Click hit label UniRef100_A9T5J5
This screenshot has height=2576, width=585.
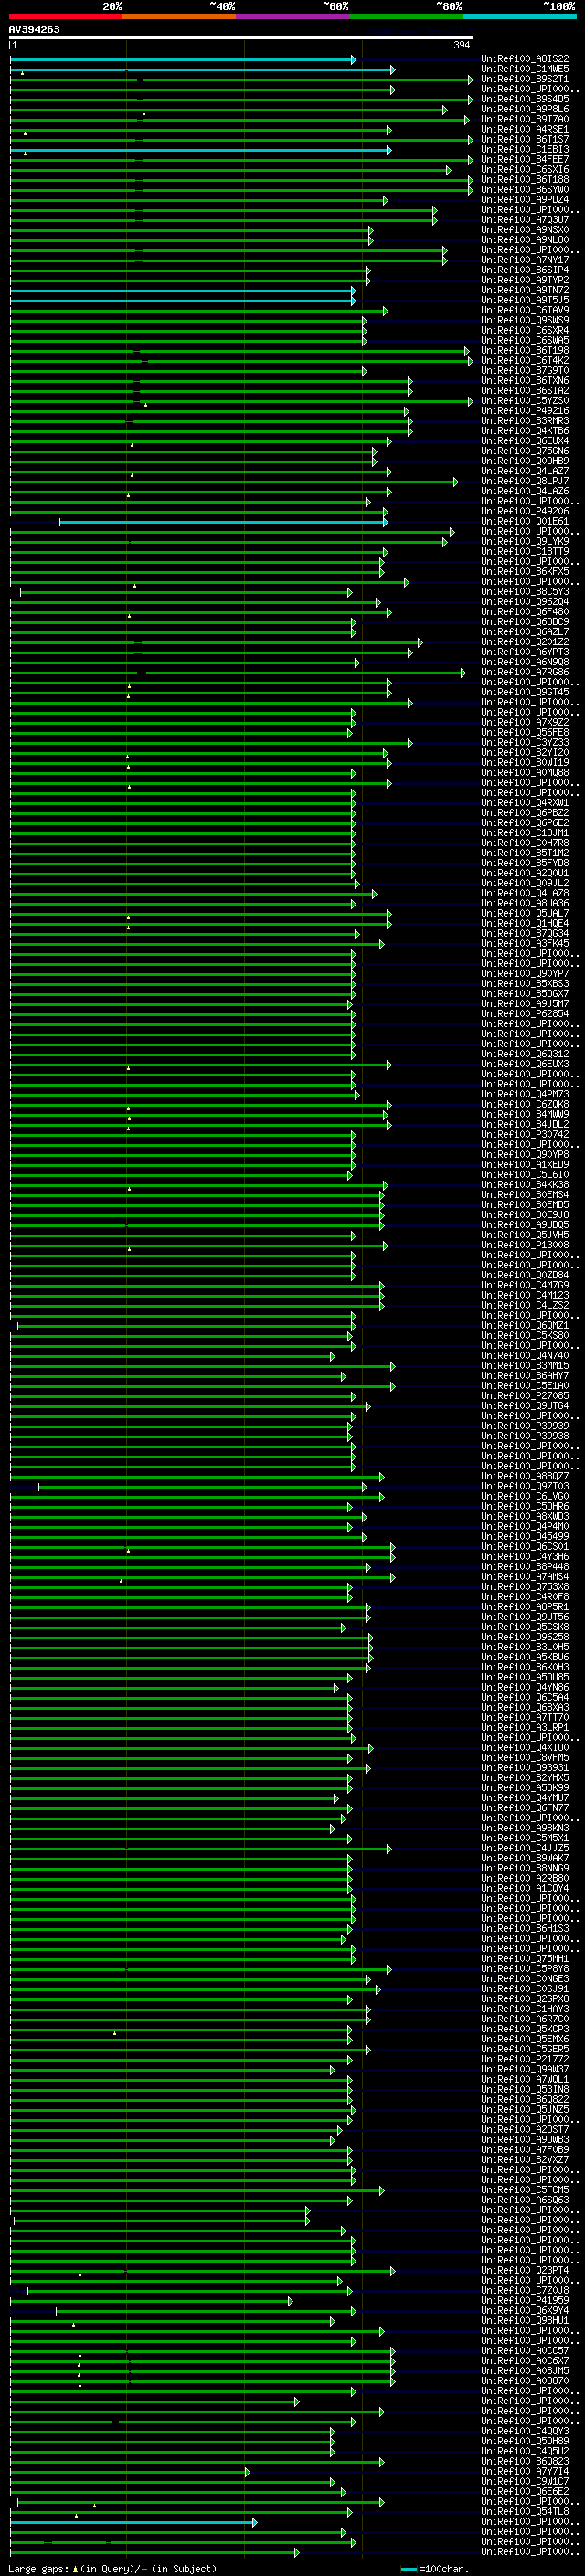(525, 300)
